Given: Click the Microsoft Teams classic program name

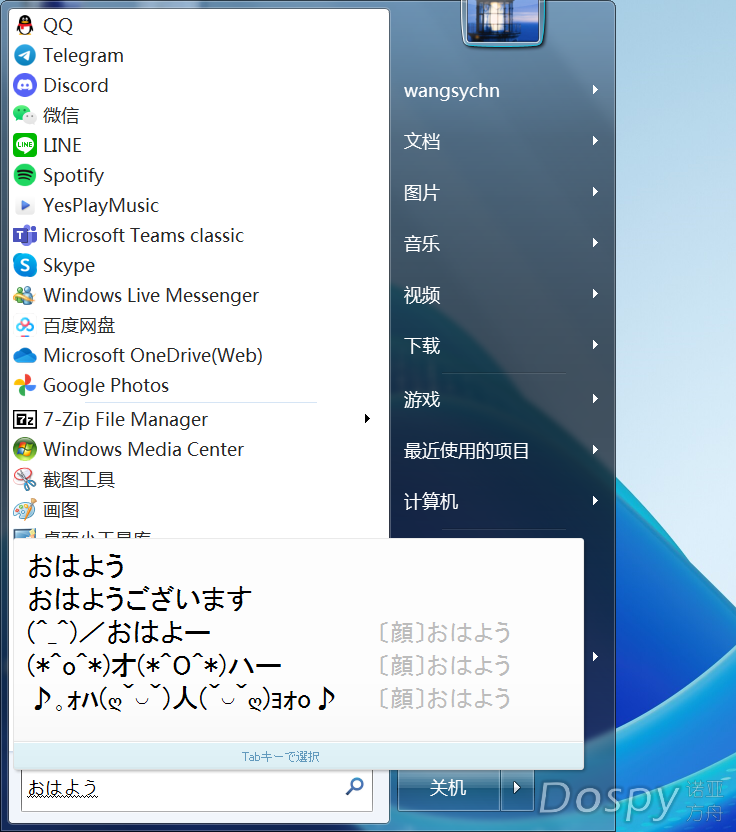Looking at the screenshot, I should tap(143, 236).
